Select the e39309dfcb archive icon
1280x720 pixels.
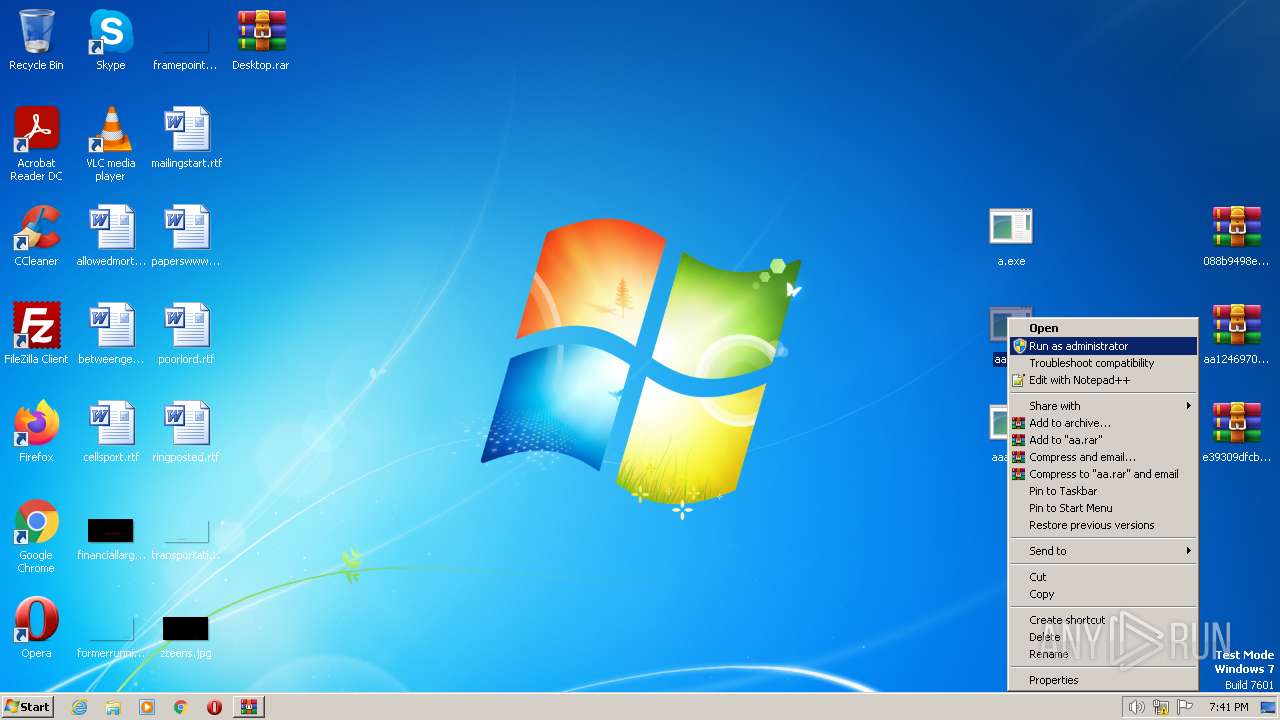[x=1236, y=432]
